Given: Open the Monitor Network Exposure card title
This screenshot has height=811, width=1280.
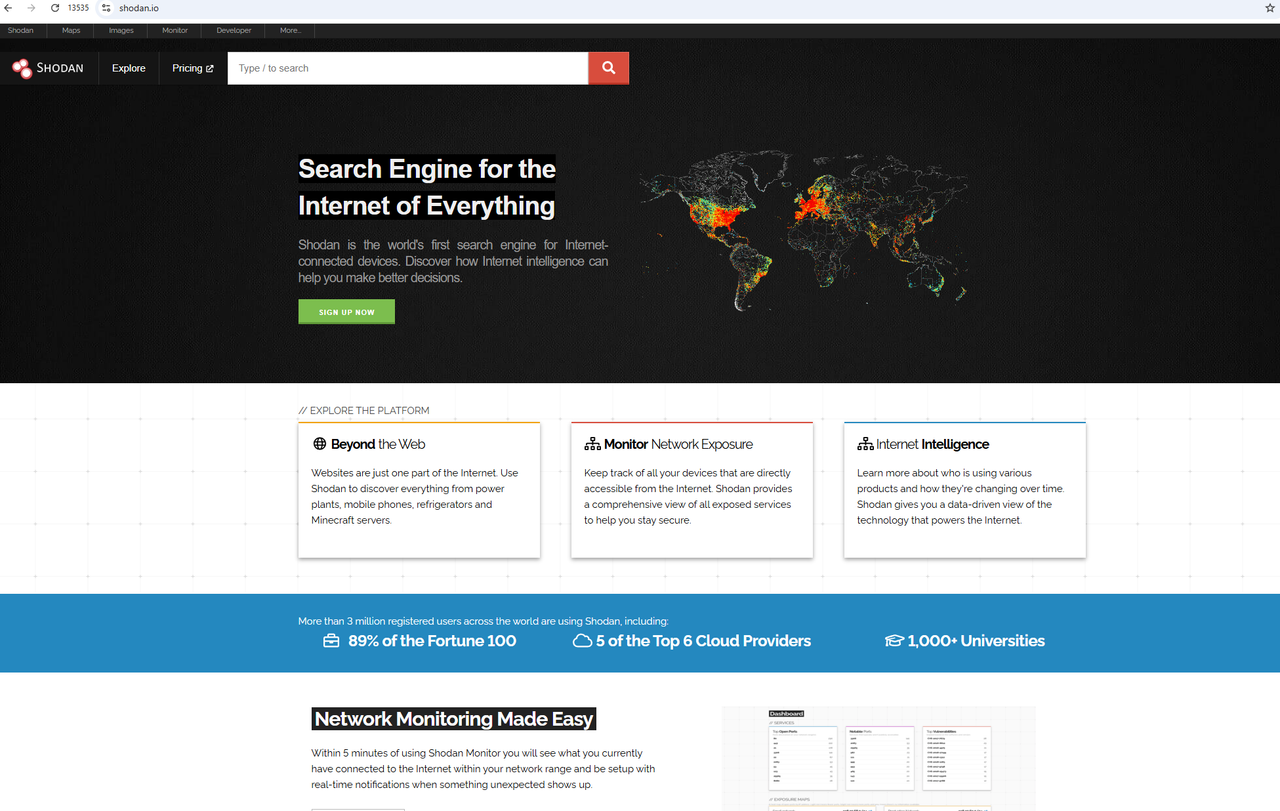Looking at the screenshot, I should coord(678,444).
